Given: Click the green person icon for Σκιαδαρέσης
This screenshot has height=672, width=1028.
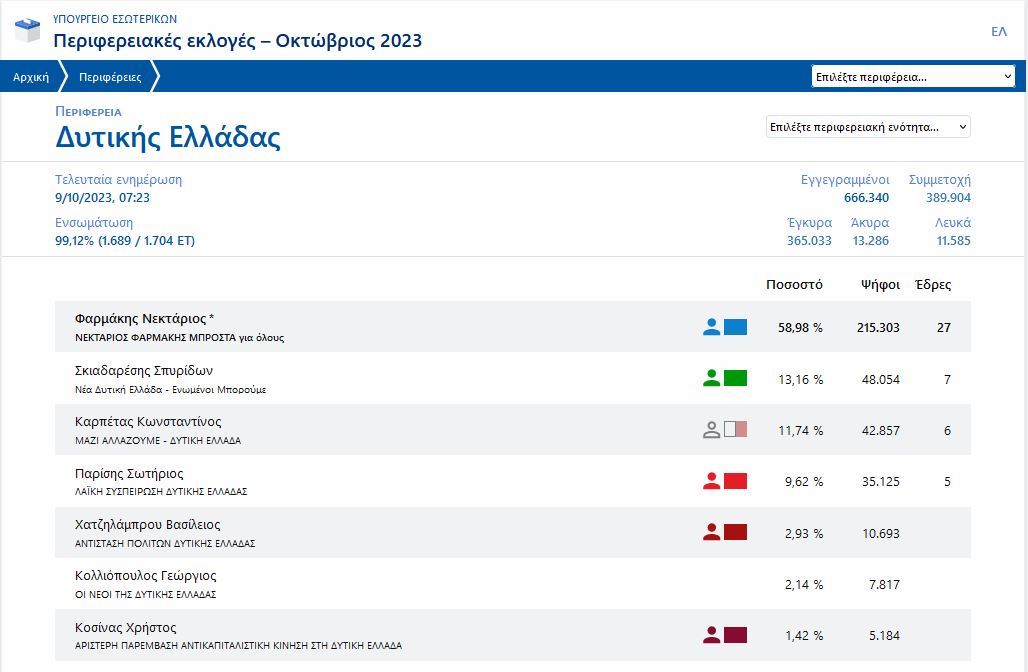Looking at the screenshot, I should (711, 378).
